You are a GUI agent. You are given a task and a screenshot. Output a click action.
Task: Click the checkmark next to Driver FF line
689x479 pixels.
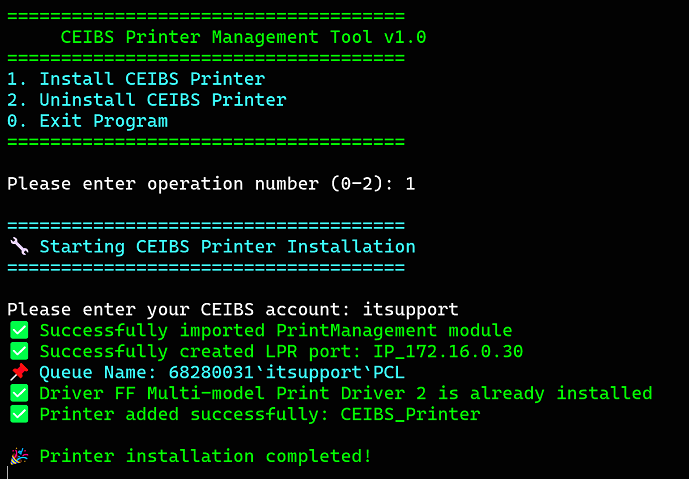pos(19,393)
